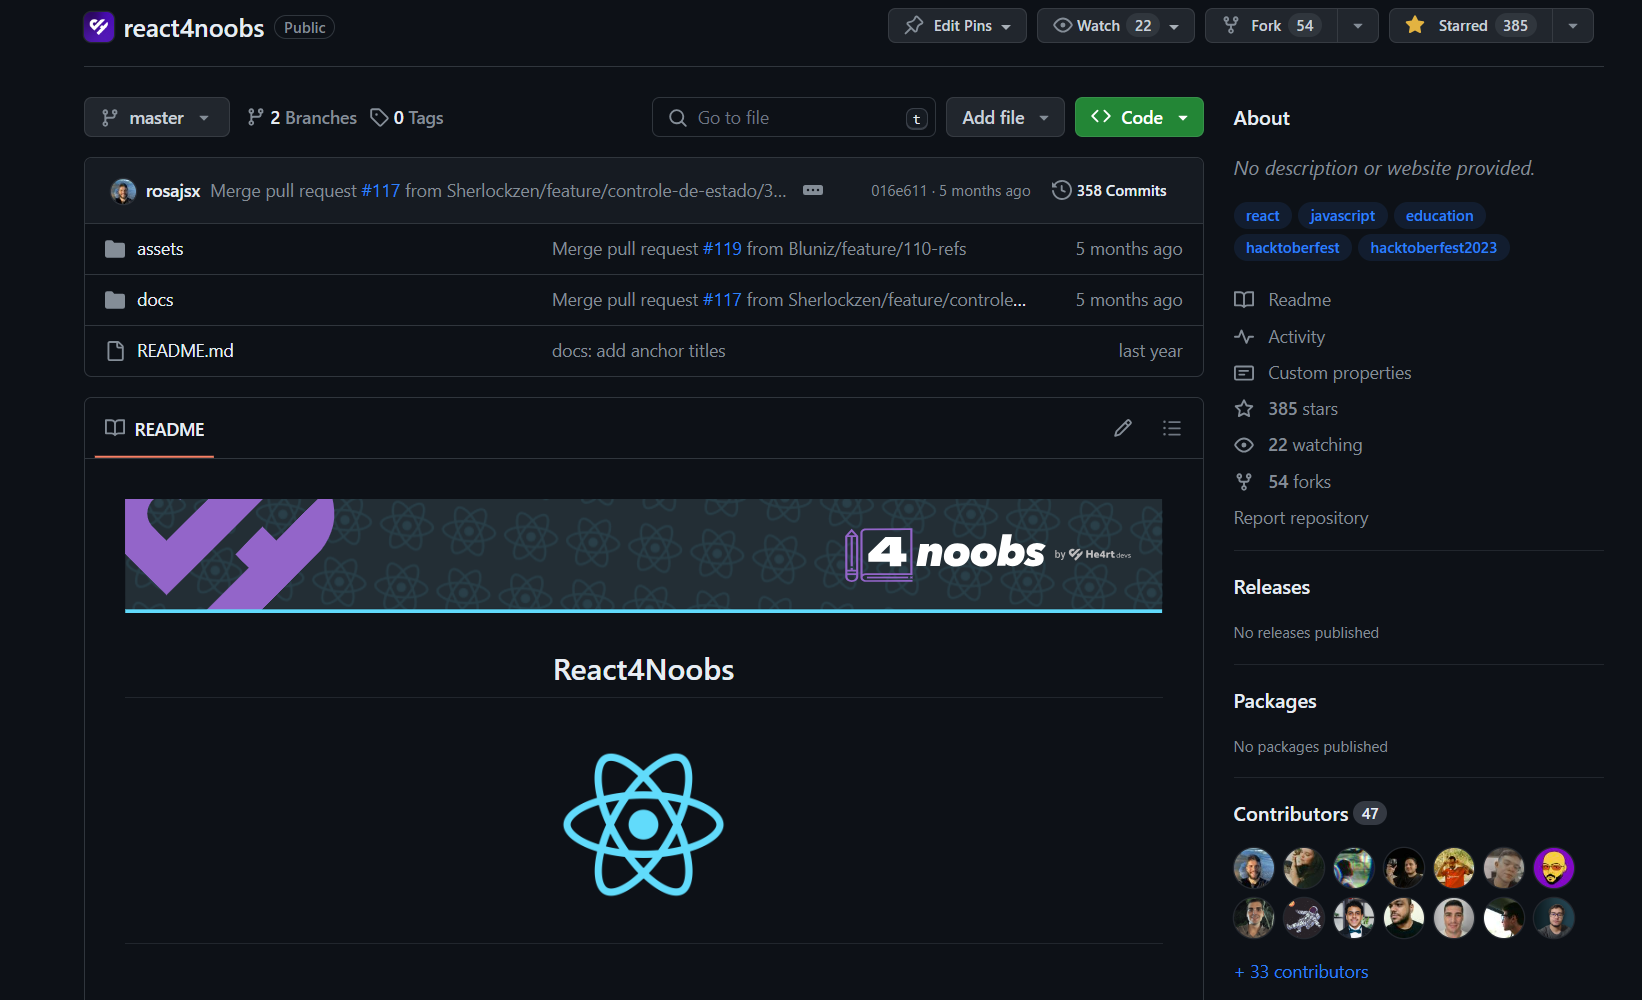The height and width of the screenshot is (1000, 1642).
Task: Open the 0 Tags link
Action: (x=407, y=117)
